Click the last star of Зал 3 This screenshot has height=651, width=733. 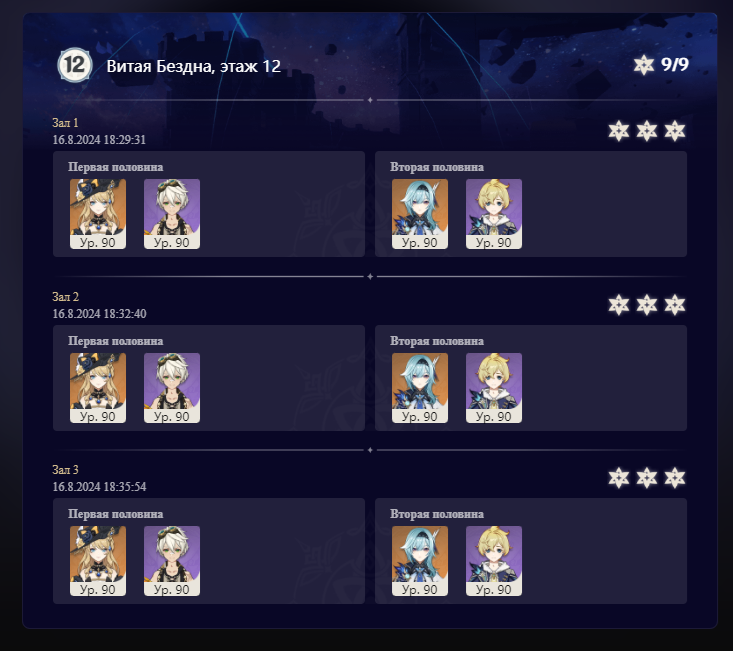tap(675, 478)
